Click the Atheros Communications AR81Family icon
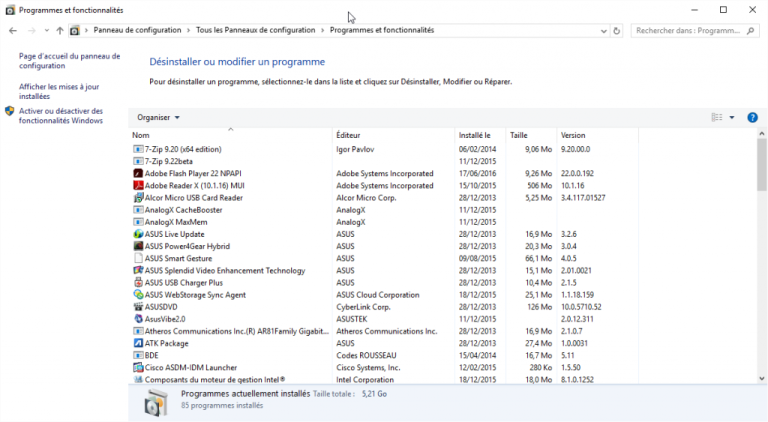Screen dimensions: 768x422 coord(138,331)
